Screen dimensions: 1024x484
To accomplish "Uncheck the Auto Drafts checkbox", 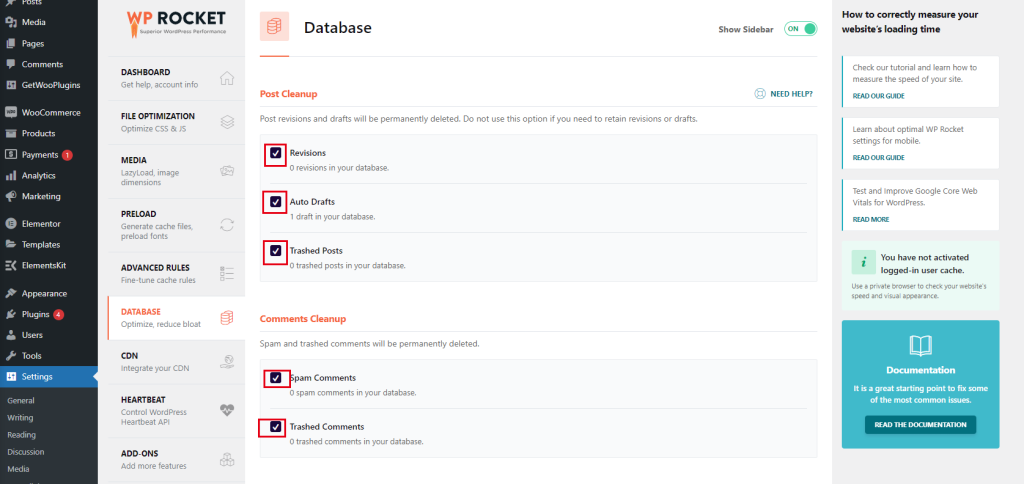I will pos(276,202).
